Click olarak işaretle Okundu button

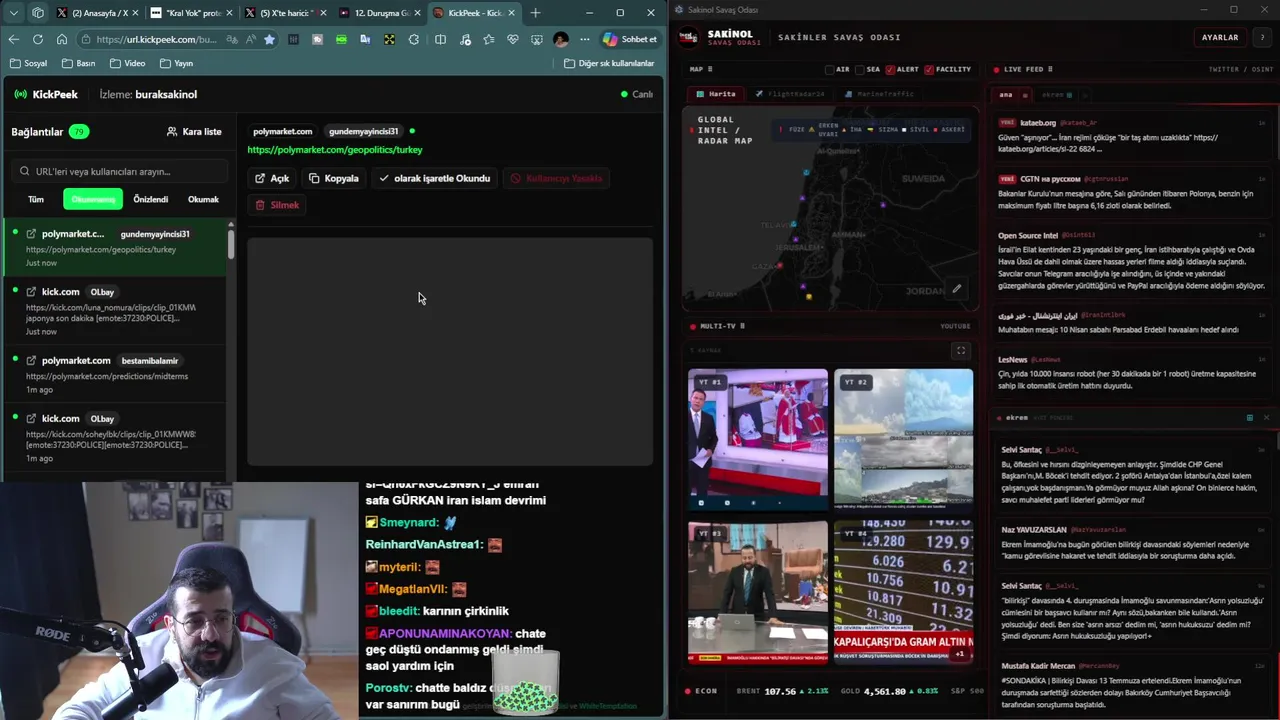click(x=435, y=178)
